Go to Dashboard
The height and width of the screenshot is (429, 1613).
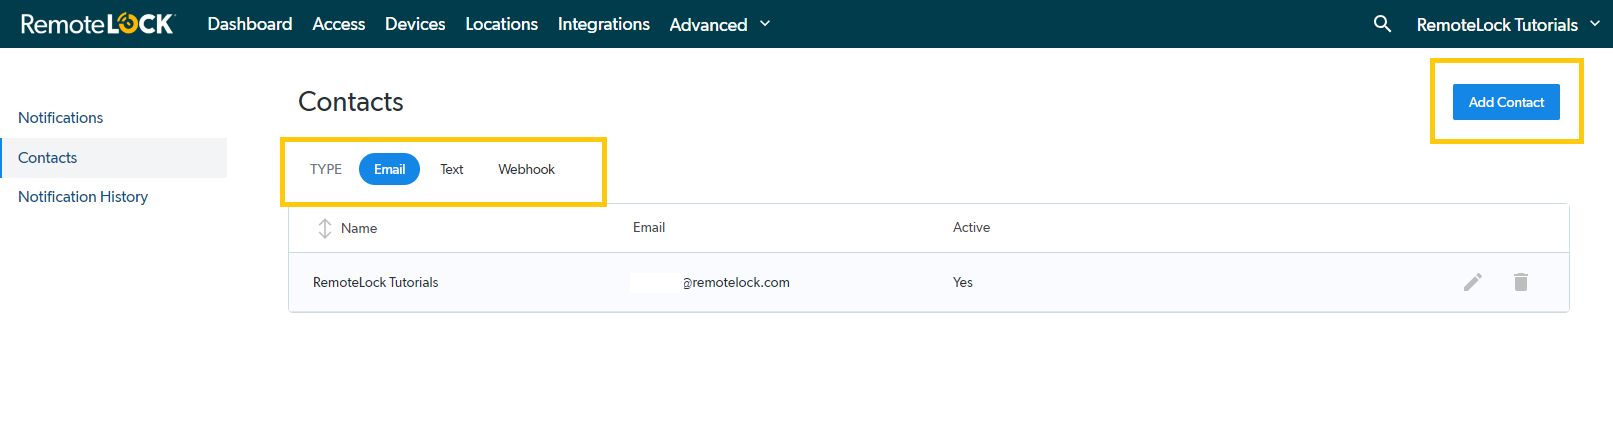pos(250,24)
